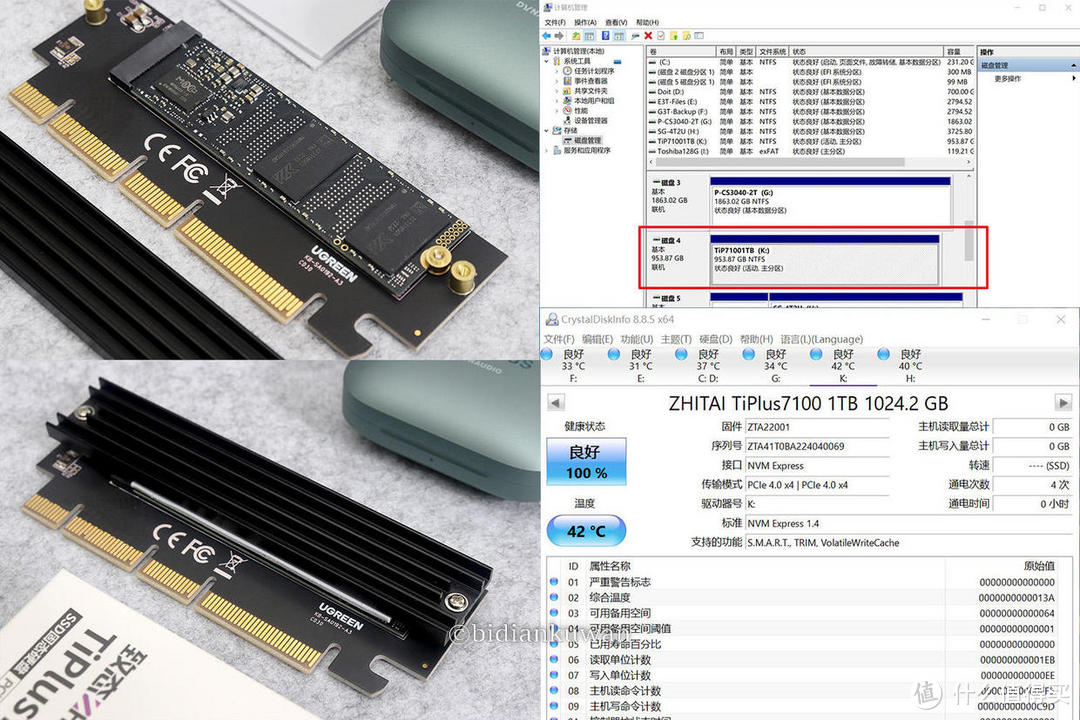Viewport: 1080px width, 720px height.
Task: Open 语言(L)(Language) menu
Action: pyautogui.click(x=822, y=339)
